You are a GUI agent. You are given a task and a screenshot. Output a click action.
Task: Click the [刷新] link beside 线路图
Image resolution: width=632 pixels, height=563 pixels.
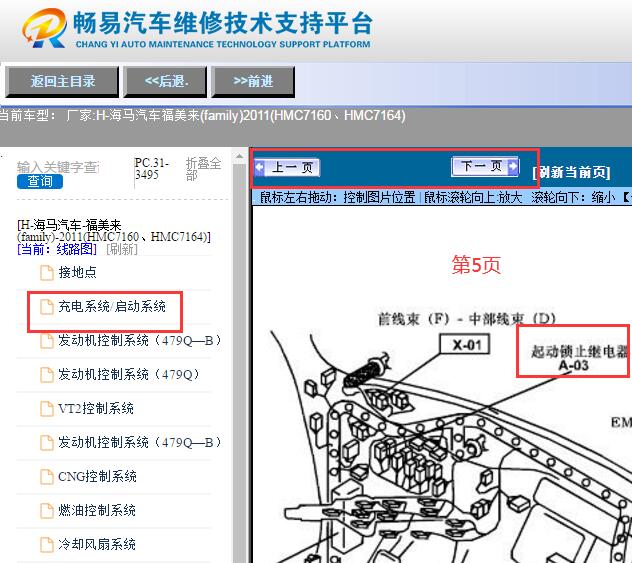(x=122, y=249)
